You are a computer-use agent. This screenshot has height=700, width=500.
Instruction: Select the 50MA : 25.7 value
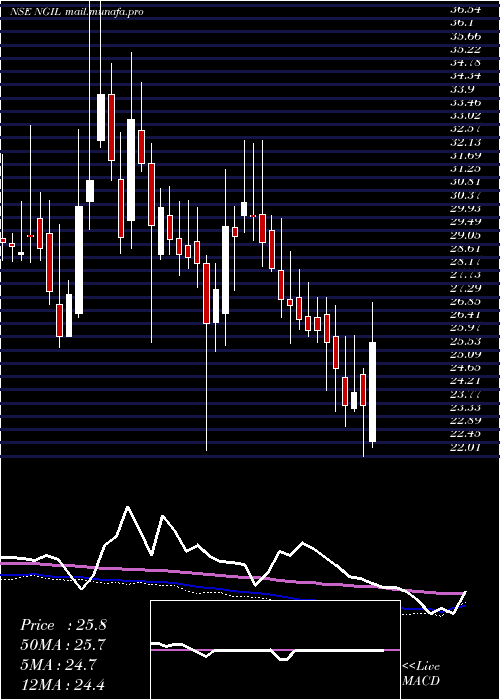(x=63, y=645)
